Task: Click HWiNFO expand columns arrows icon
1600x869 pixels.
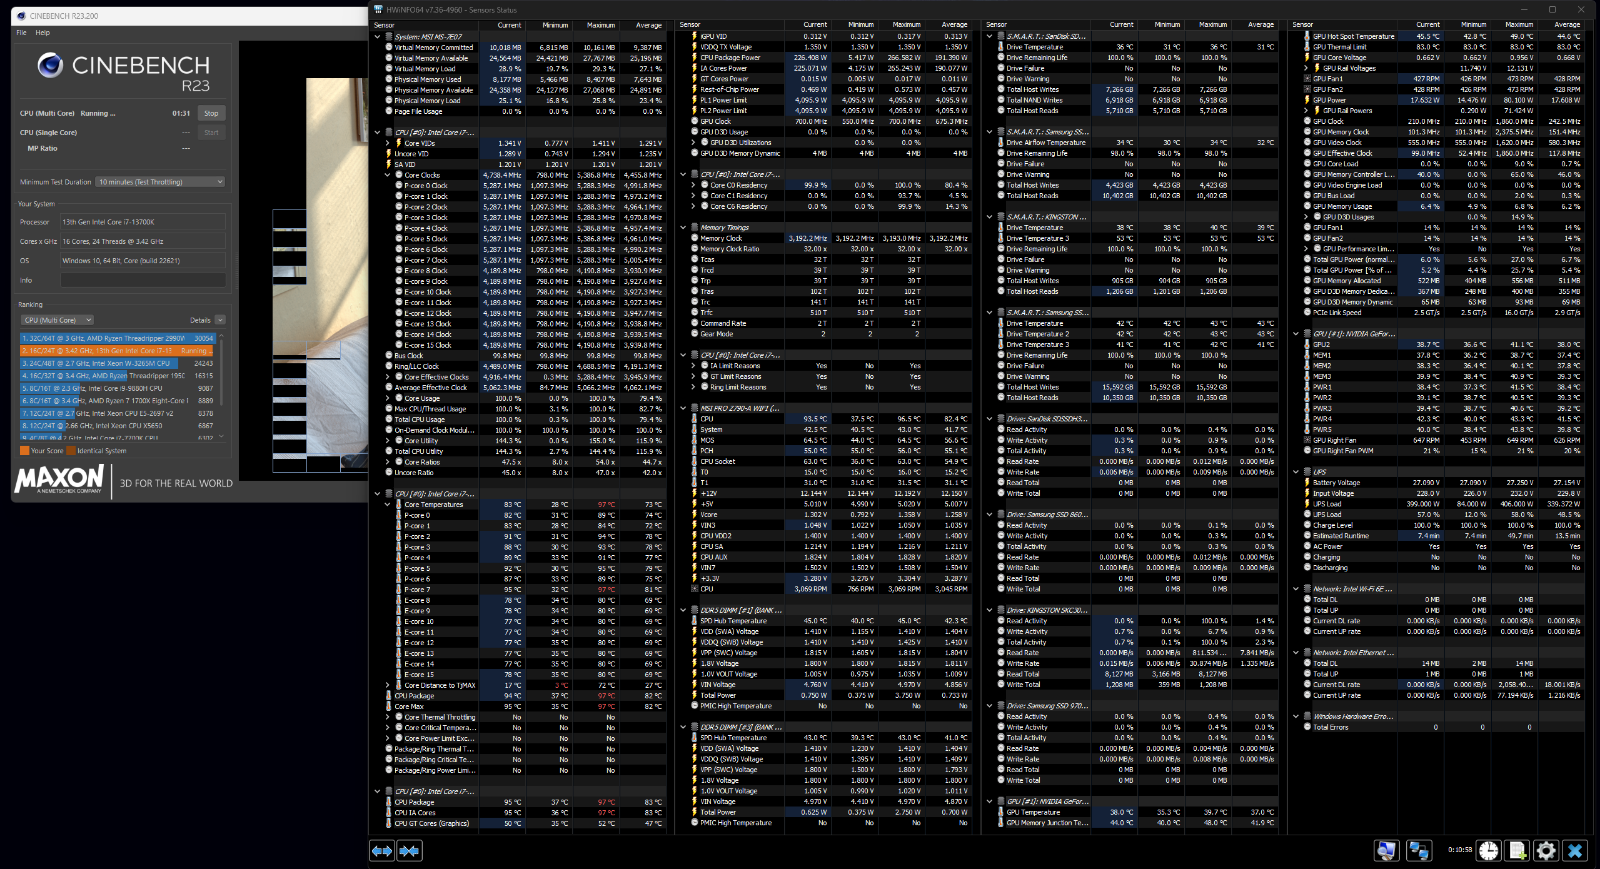Action: click(382, 850)
